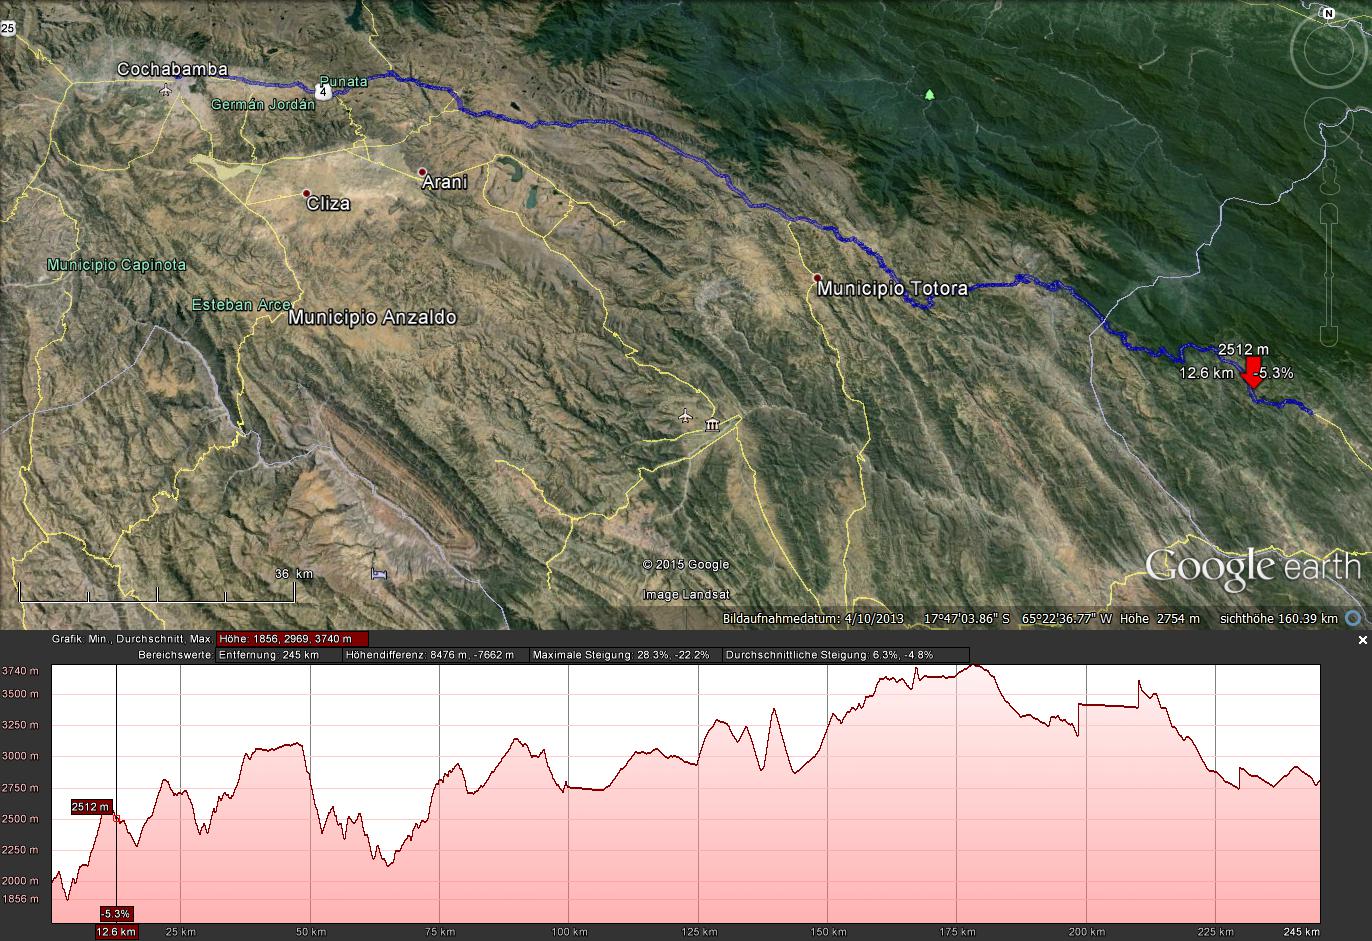1372x941 pixels.
Task: Click the museum landmark icon on map
Action: [712, 426]
